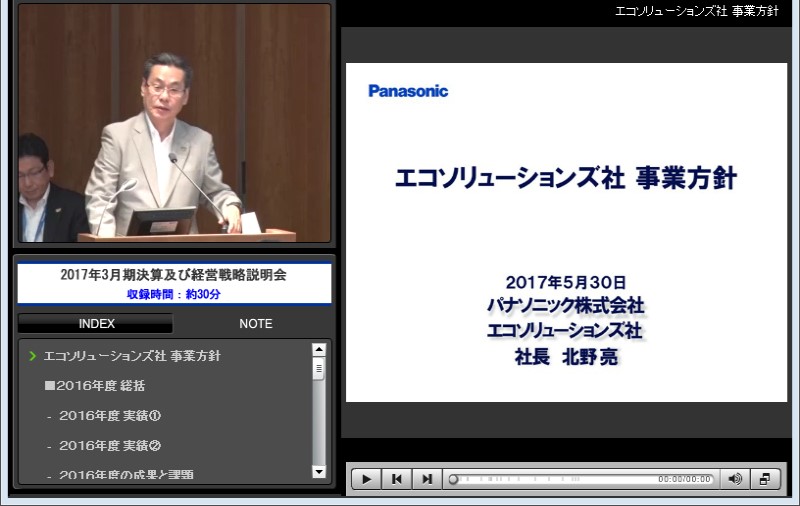Start playback with the play button
This screenshot has height=506, width=800.
[x=366, y=479]
